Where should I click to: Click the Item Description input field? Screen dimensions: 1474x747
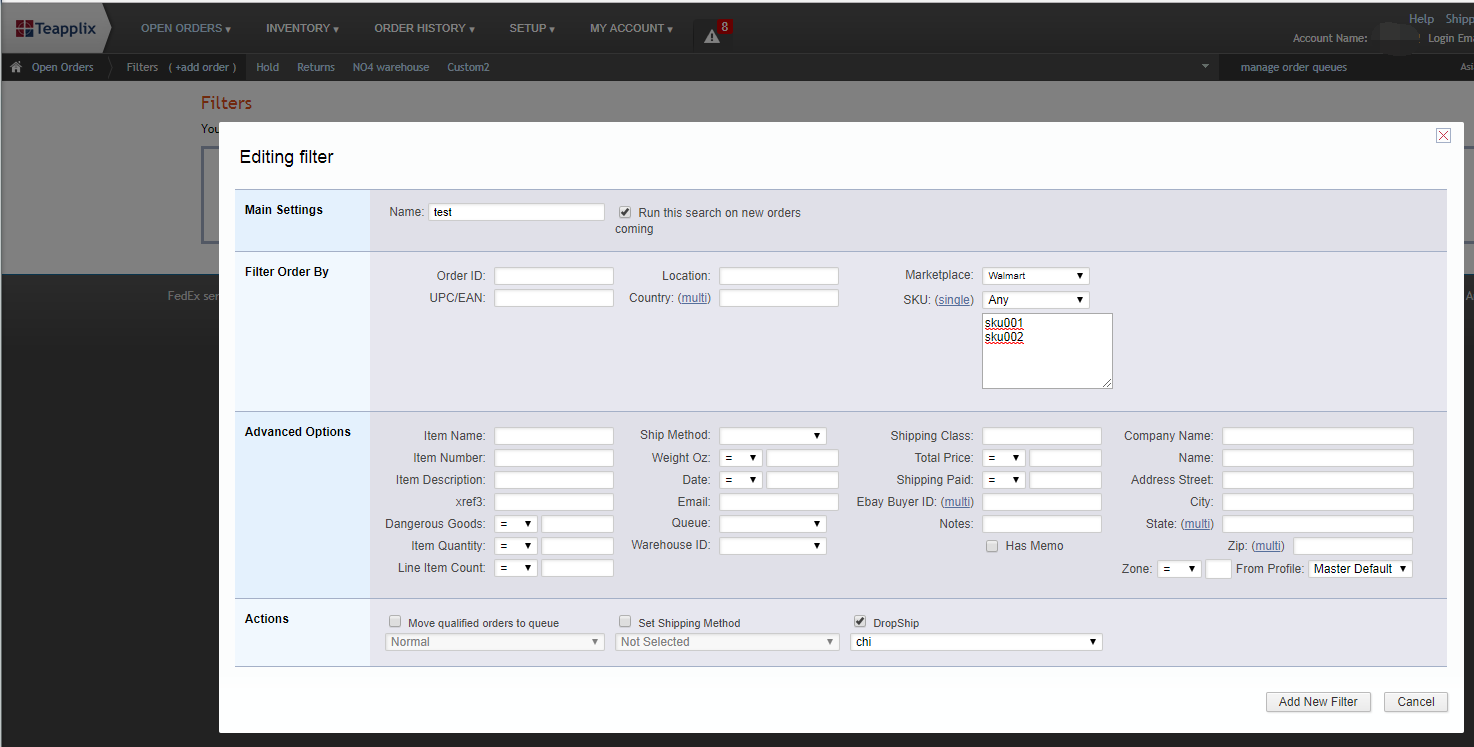(x=554, y=480)
